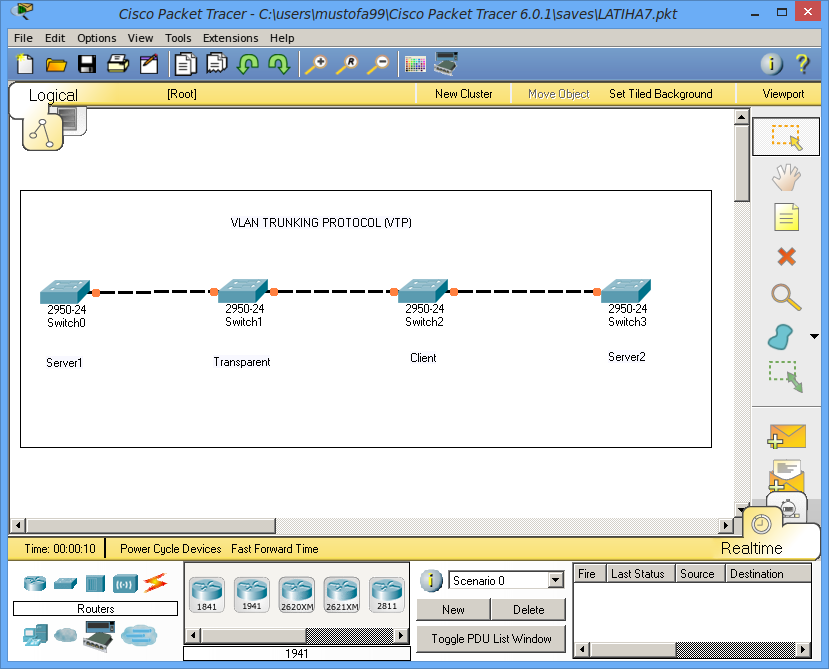This screenshot has width=829, height=669.
Task: Pick the 1941 router thumbnail
Action: [252, 595]
